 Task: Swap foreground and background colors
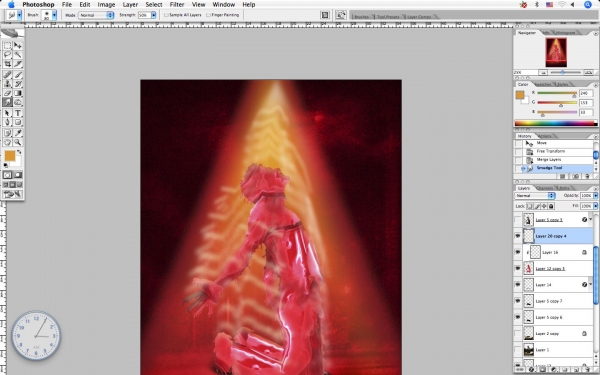tap(19, 152)
